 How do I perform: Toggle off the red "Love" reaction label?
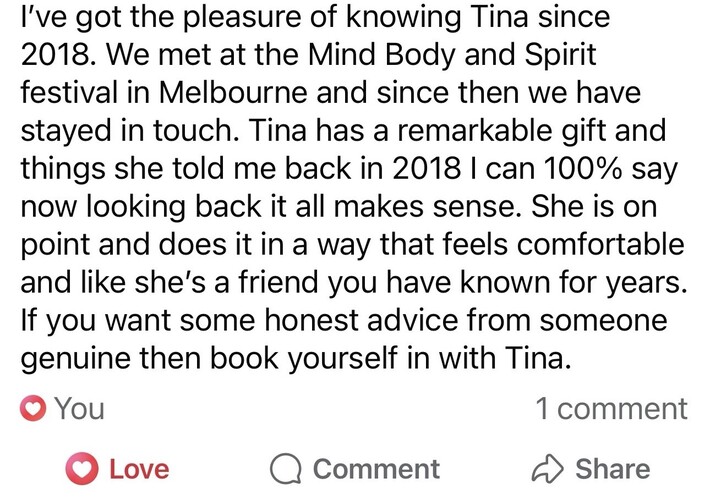point(139,469)
